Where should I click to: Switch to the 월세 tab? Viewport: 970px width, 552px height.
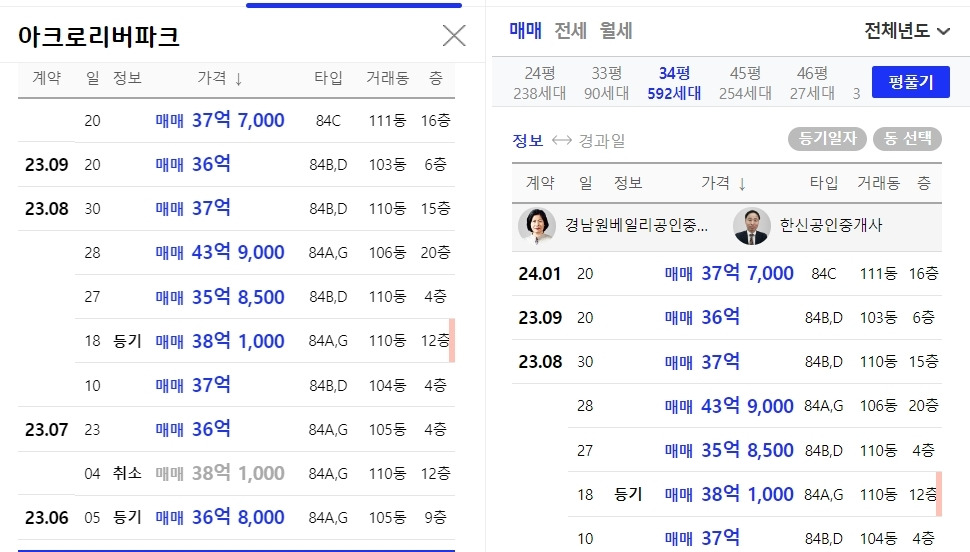616,30
